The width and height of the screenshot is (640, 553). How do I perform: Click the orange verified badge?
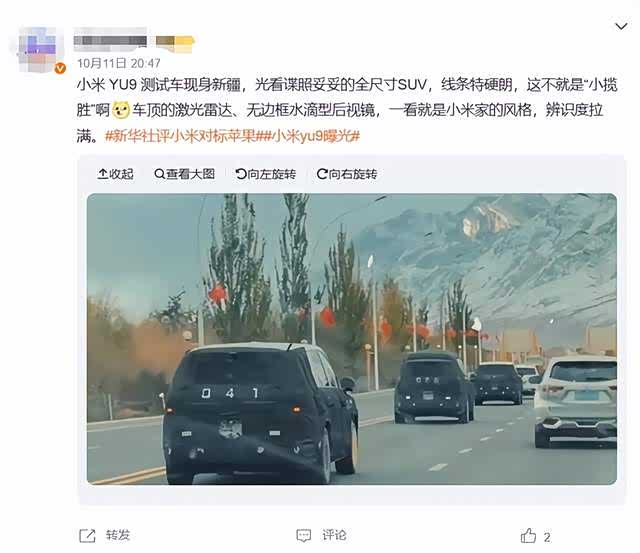[60, 68]
